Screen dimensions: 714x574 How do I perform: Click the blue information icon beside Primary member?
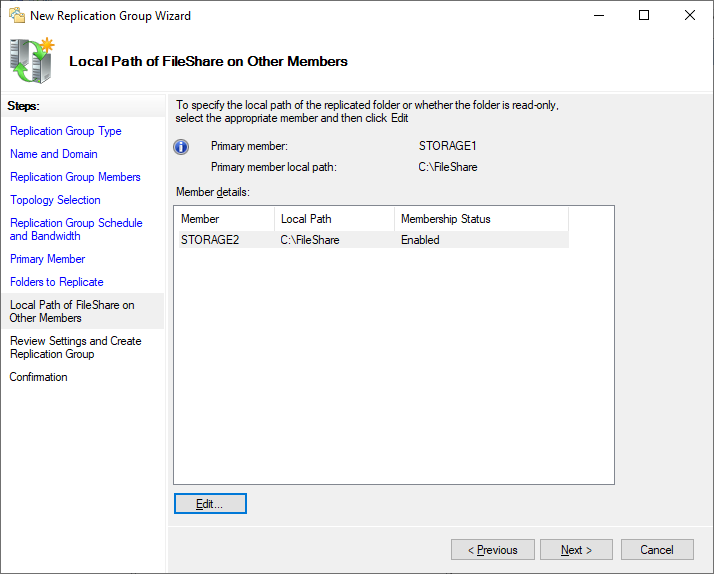tap(181, 147)
